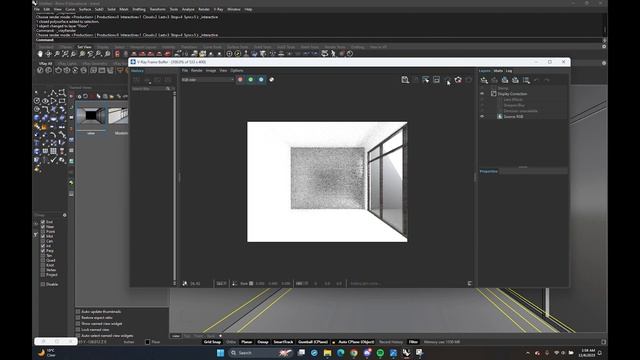
Task: Toggle green channel button in Frame Buffer
Action: pos(251,80)
